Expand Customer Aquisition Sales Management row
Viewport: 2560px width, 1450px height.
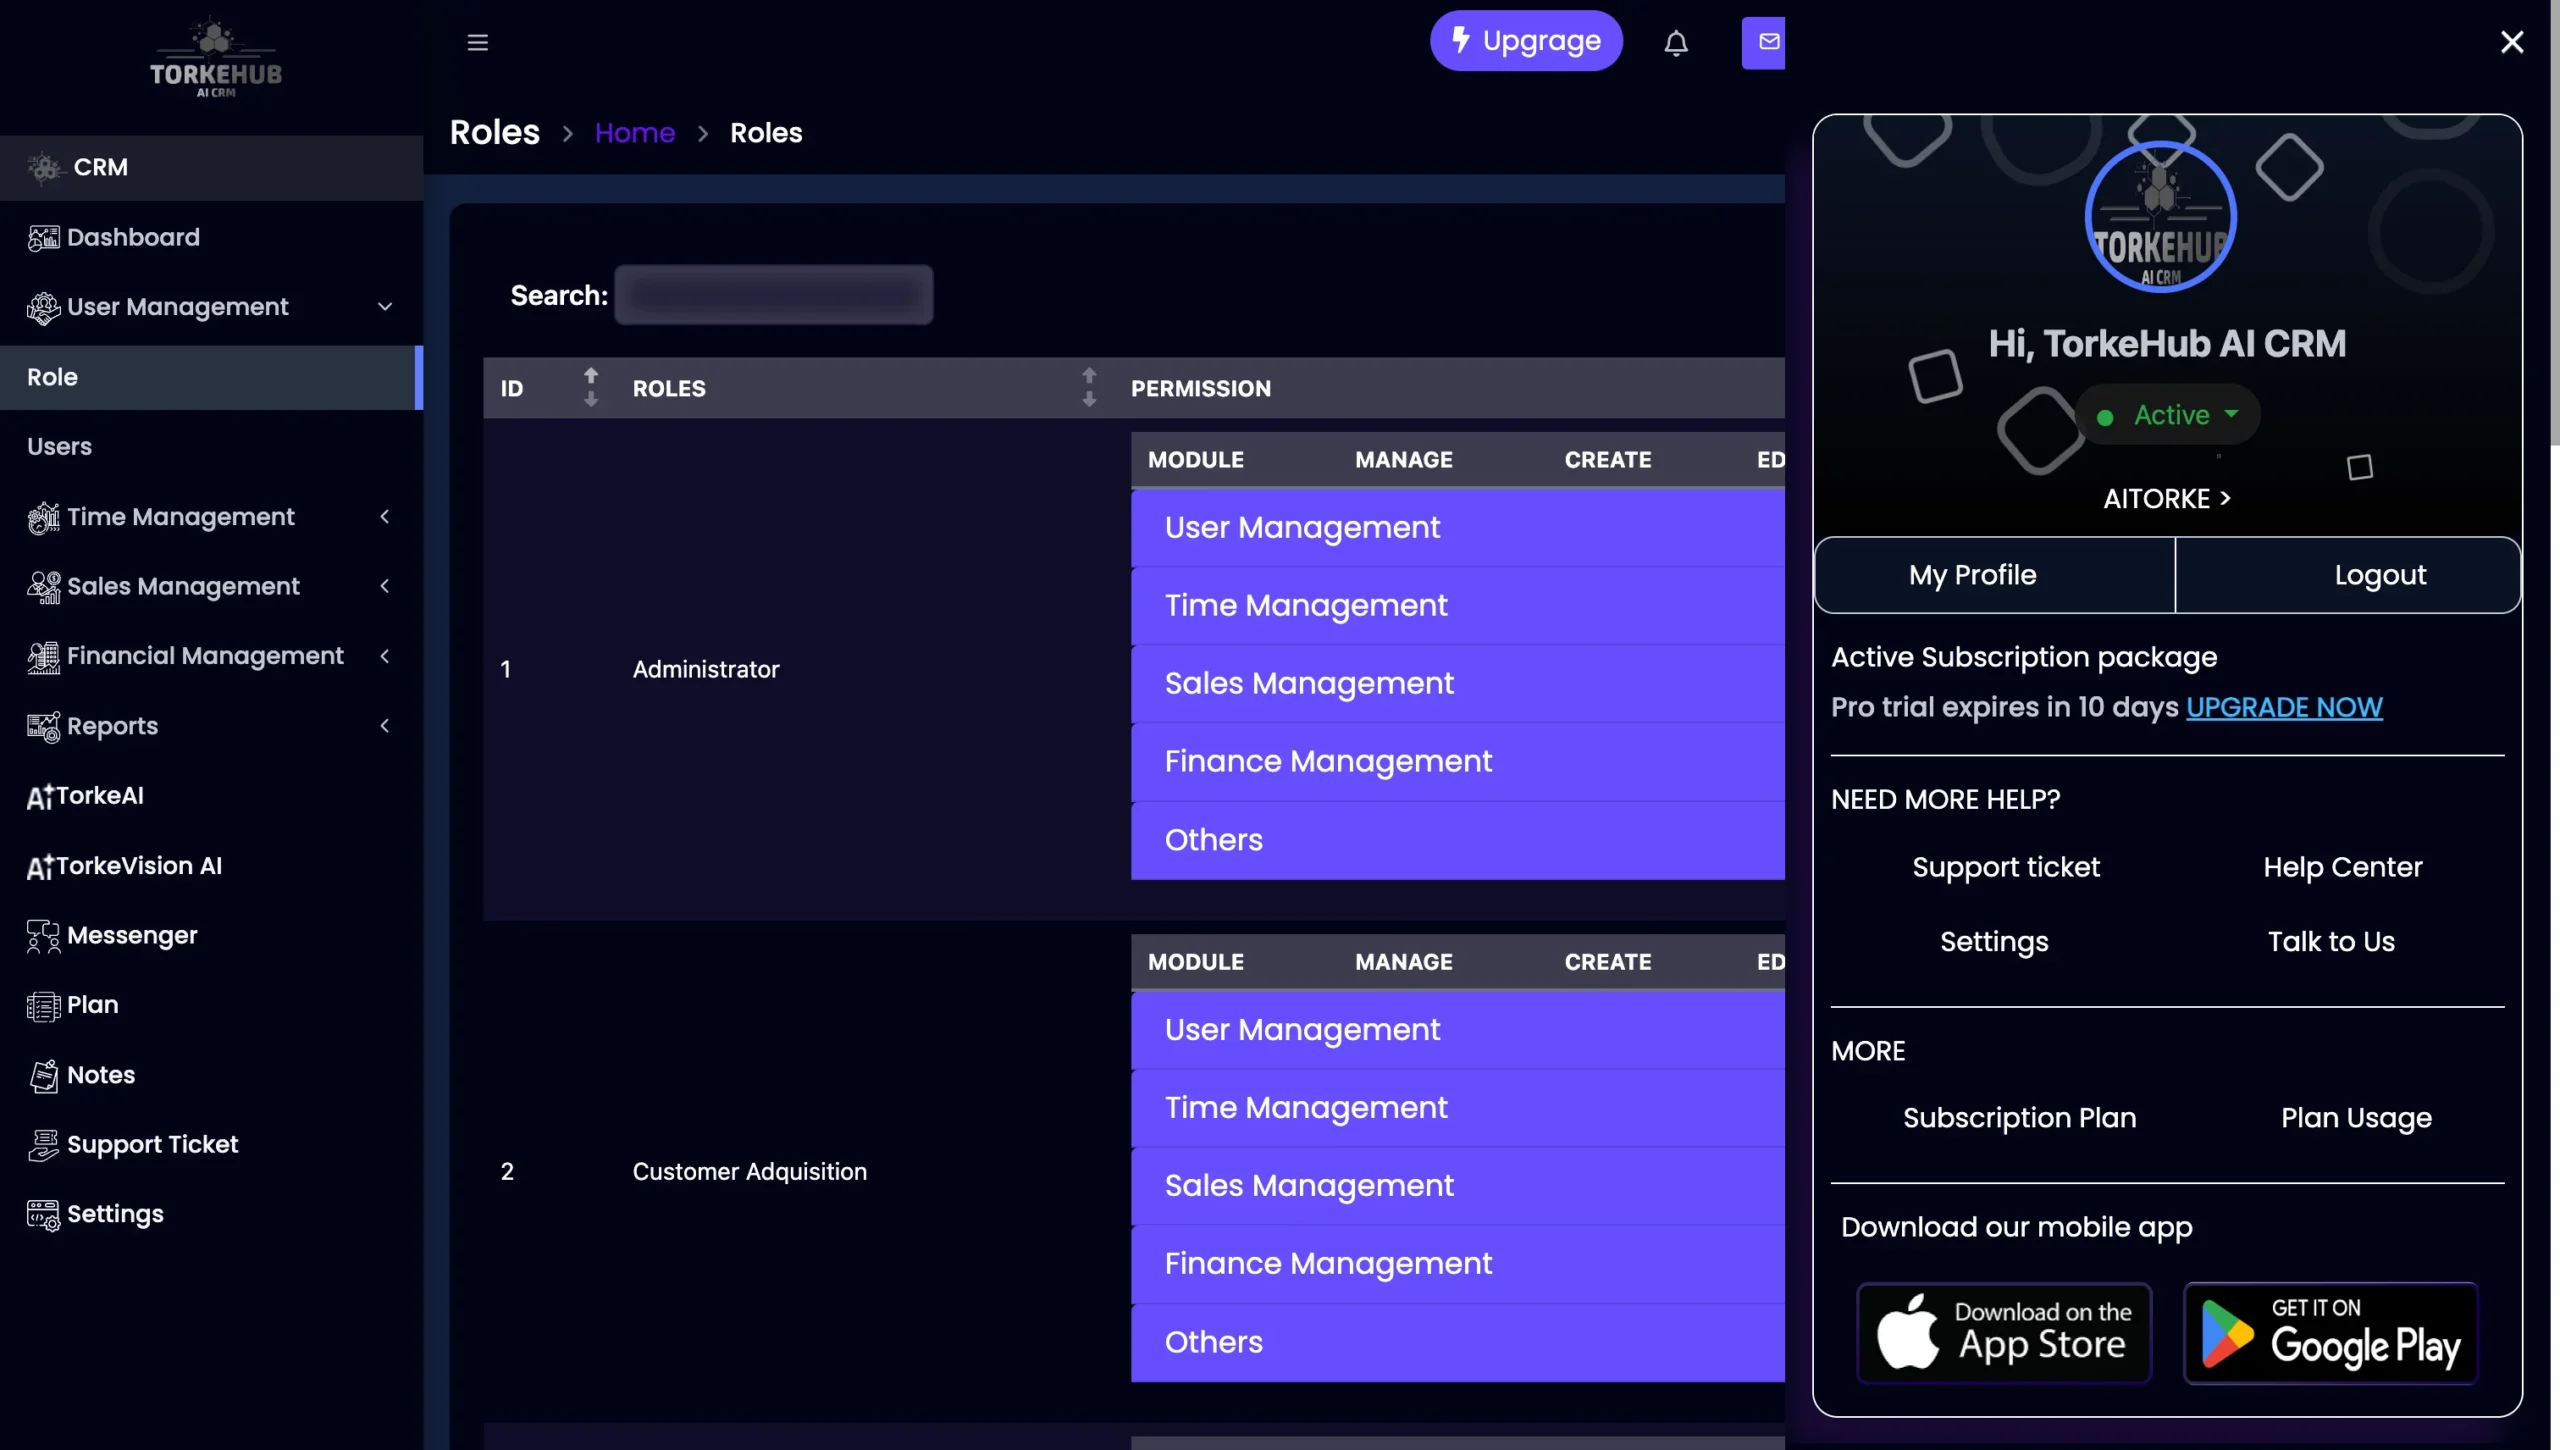coord(1457,1186)
